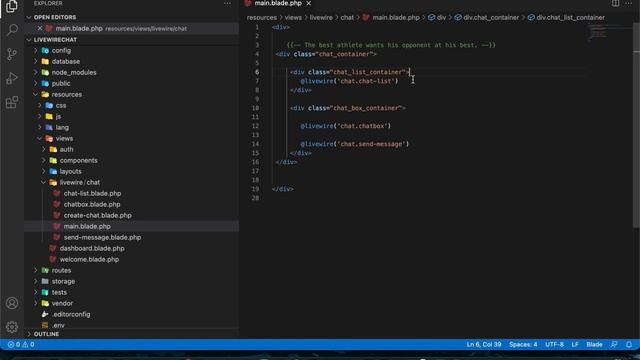Screen dimensions: 640x360
Task: Open chatbox.blade.php file
Action: [x=92, y=205]
